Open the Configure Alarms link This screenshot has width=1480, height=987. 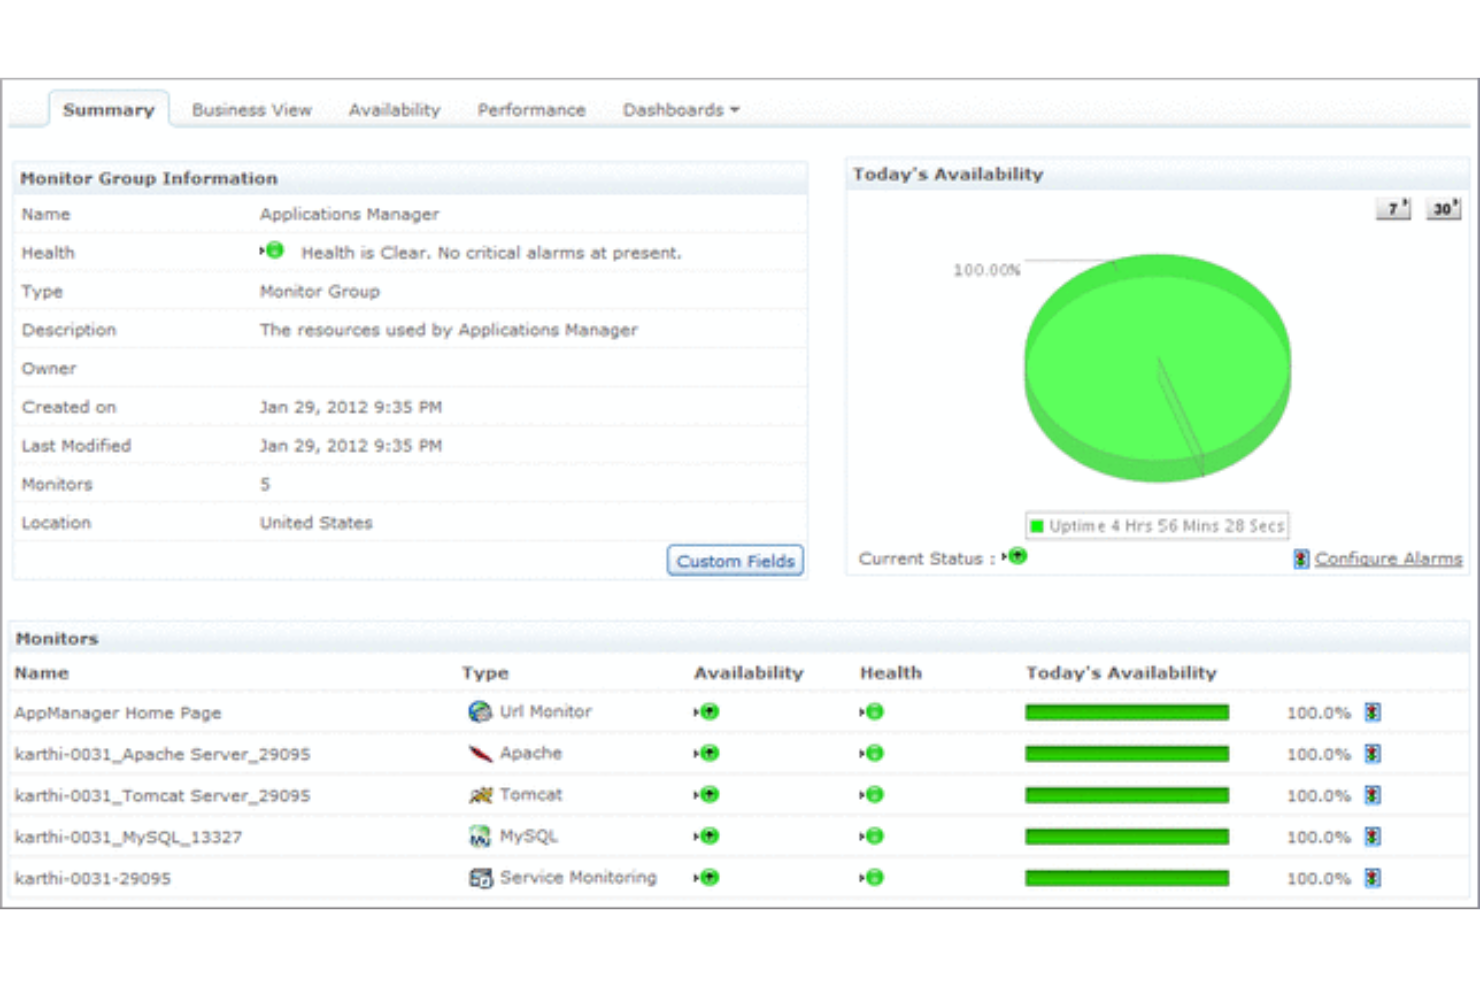click(x=1388, y=559)
